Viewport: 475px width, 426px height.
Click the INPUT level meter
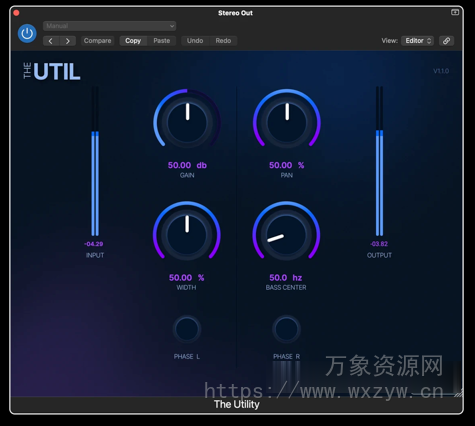pos(95,161)
